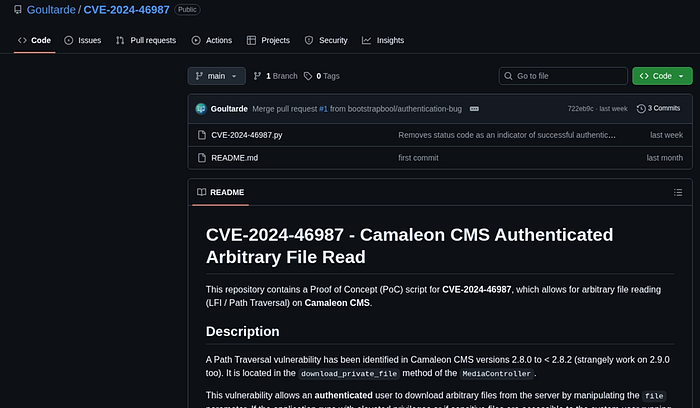Open pull request #1 link
The image size is (700, 408).
pyautogui.click(x=323, y=108)
